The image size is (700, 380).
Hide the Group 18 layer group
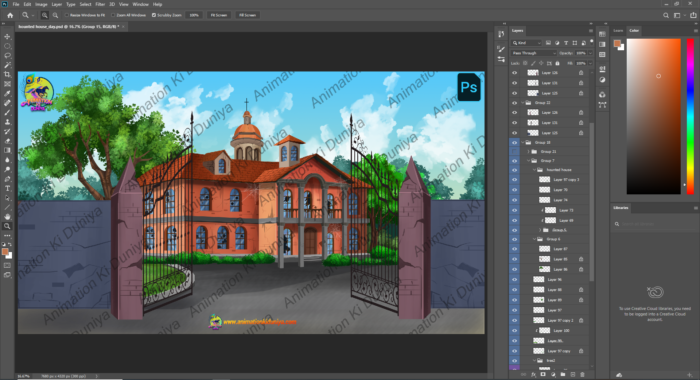[514, 142]
